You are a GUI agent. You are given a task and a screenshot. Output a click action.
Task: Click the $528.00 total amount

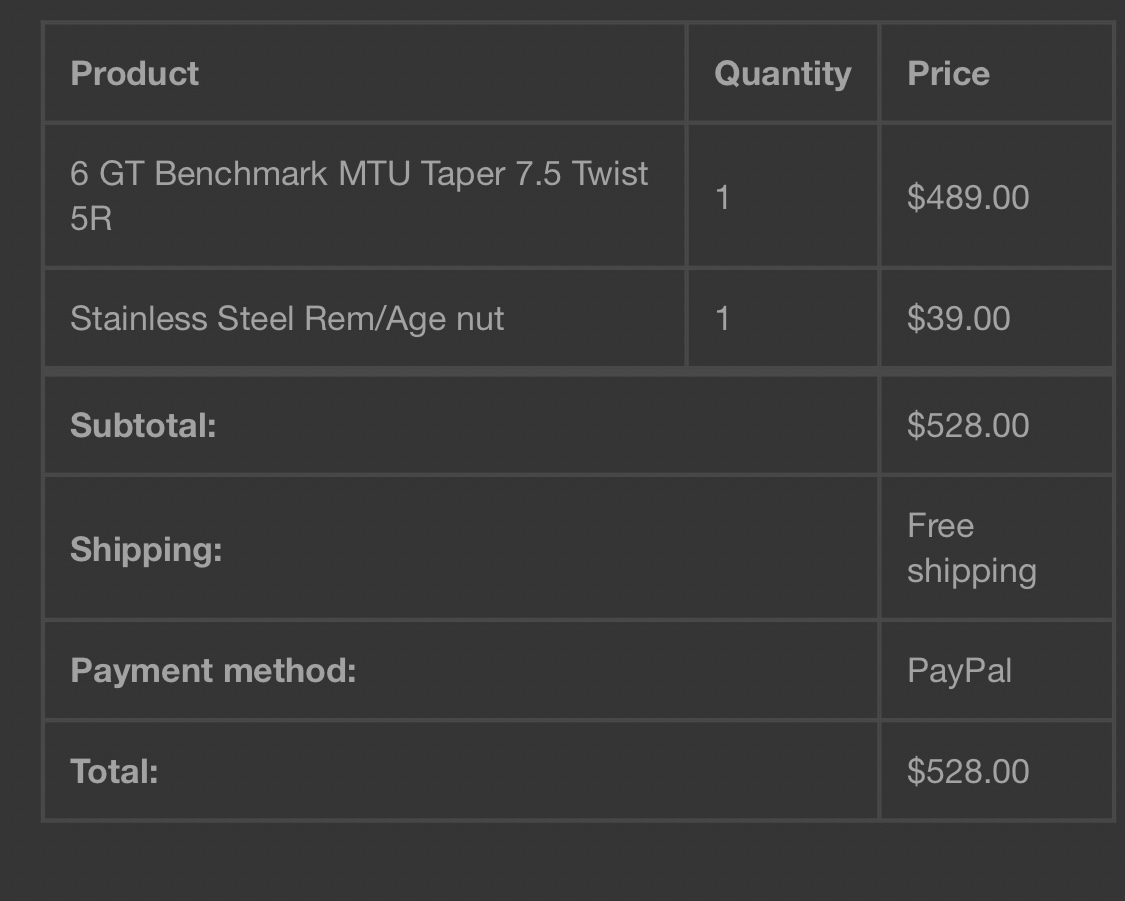968,772
